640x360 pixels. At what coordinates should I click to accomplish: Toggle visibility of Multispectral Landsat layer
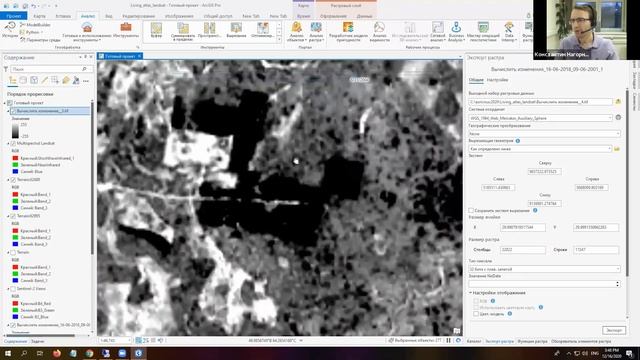click(x=13, y=144)
